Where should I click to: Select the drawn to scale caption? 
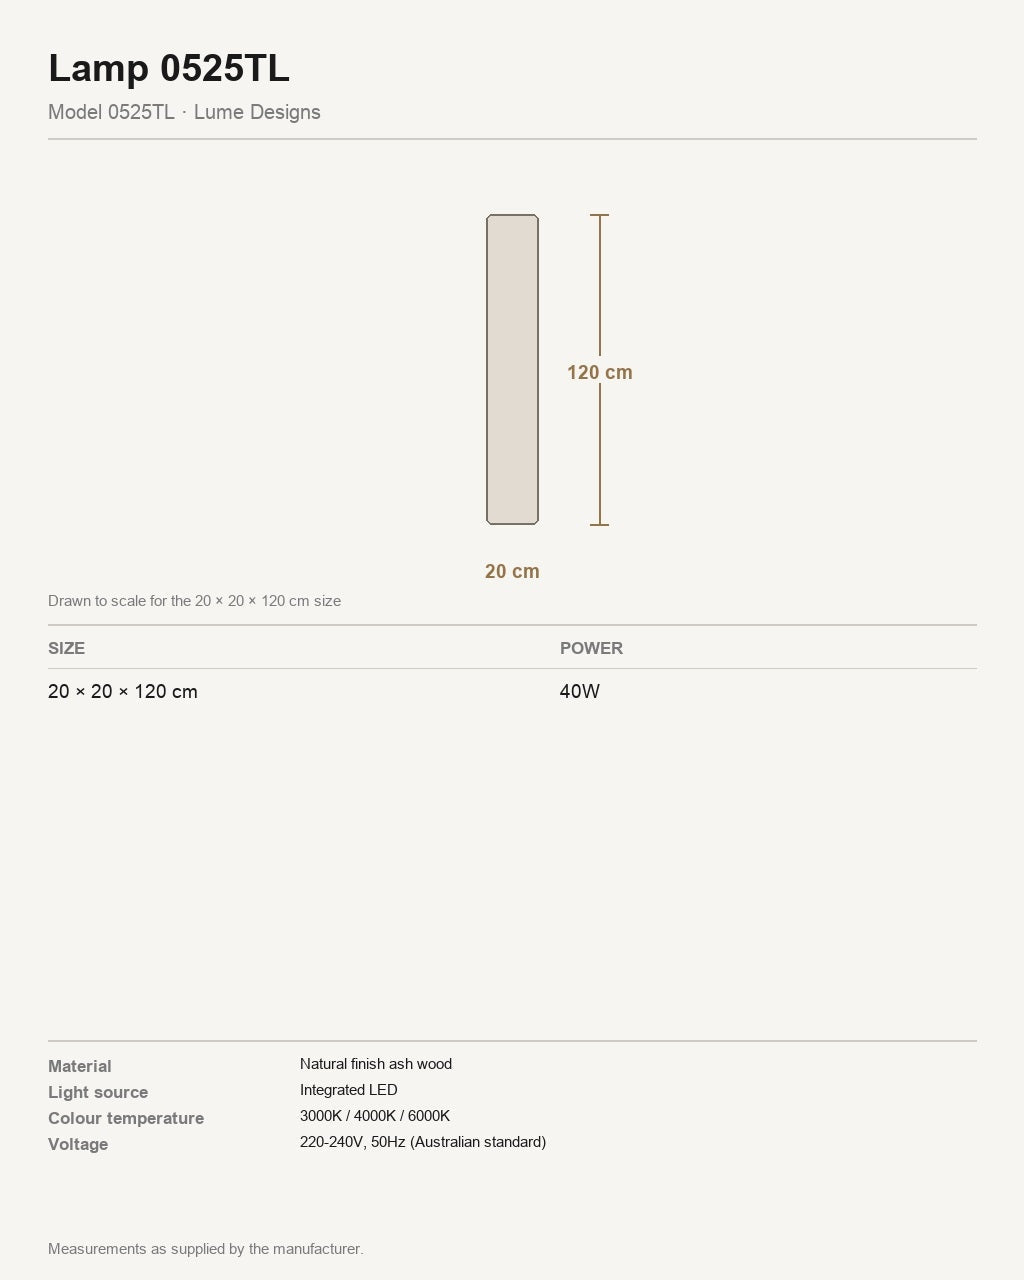coord(194,601)
